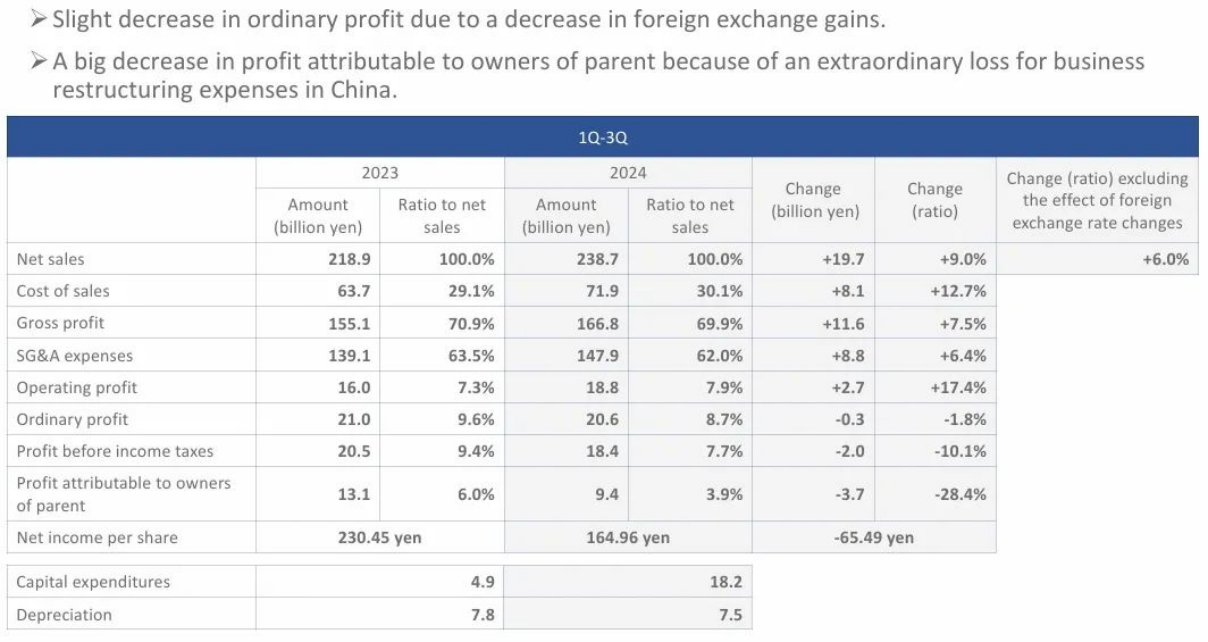Select the 2024 column header
Screen dimensions: 1208x642
[628, 173]
